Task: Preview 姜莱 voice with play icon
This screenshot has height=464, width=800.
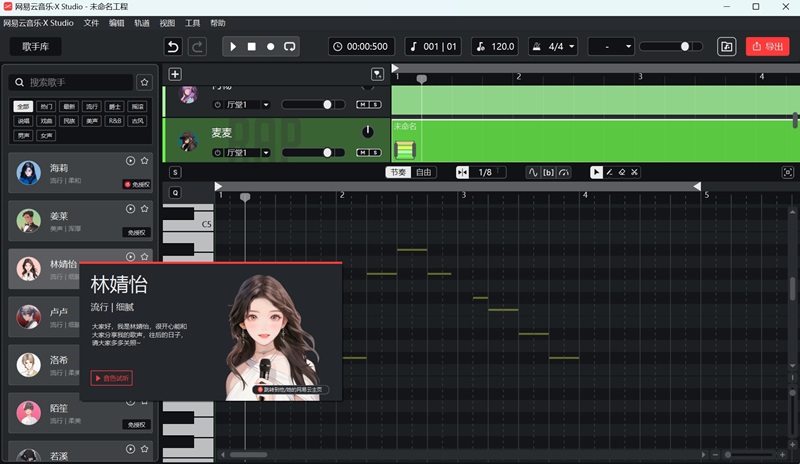Action: 131,208
